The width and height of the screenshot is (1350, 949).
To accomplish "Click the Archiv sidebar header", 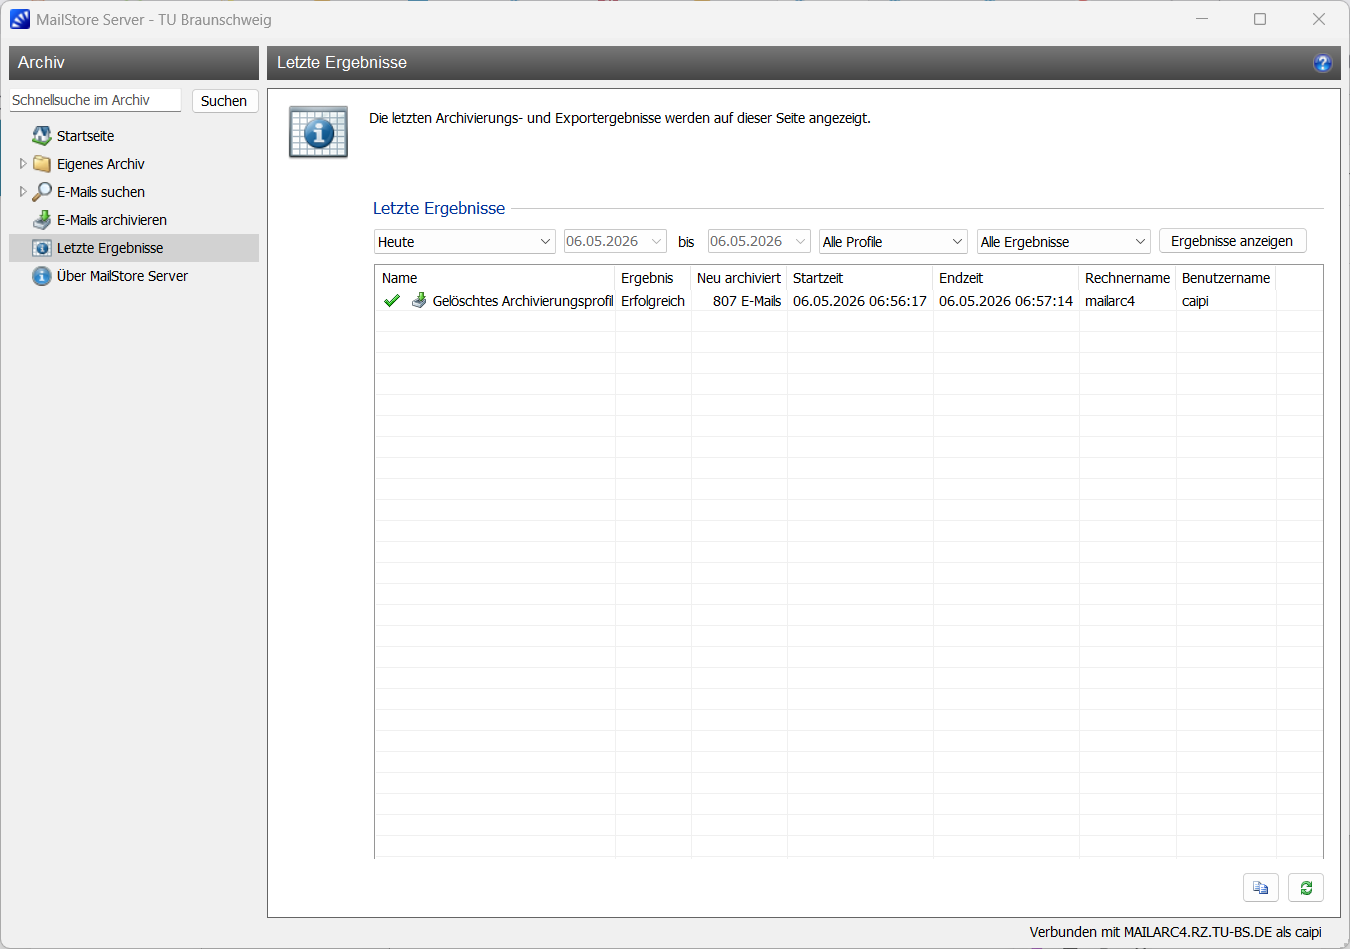I will click(x=134, y=63).
